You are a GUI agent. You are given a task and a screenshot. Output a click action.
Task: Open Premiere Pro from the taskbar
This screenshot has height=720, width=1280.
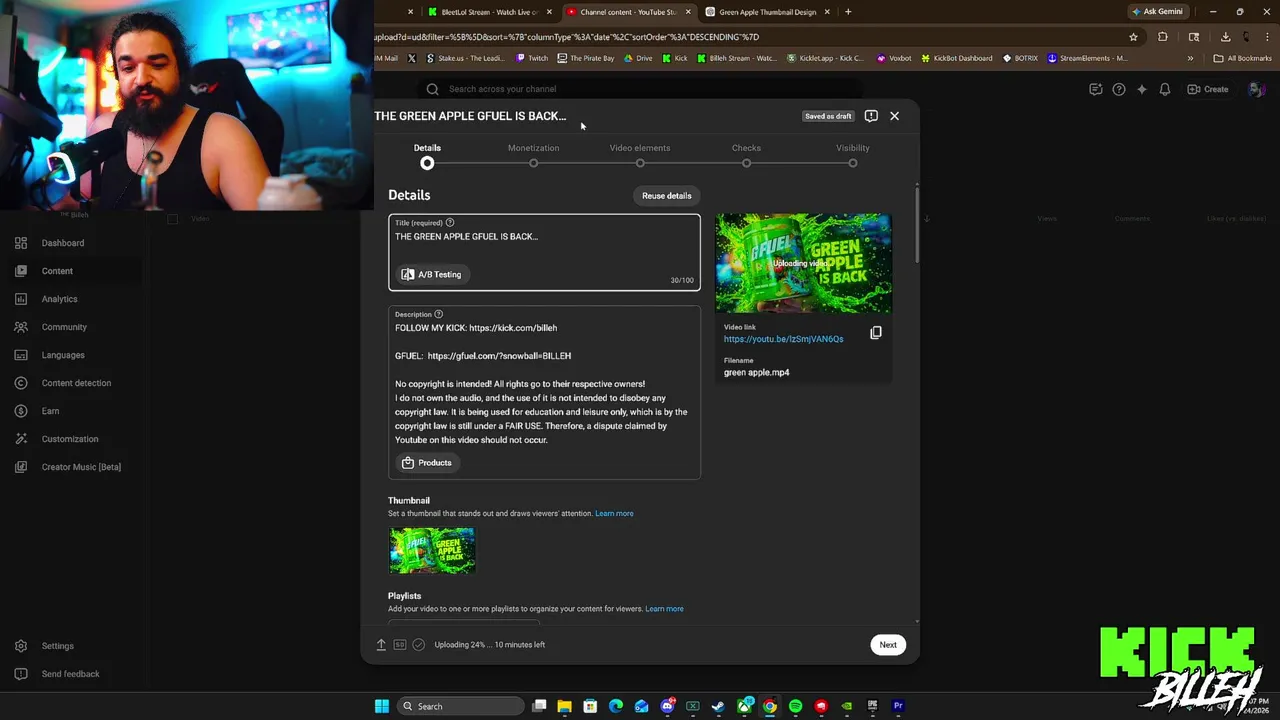point(898,706)
